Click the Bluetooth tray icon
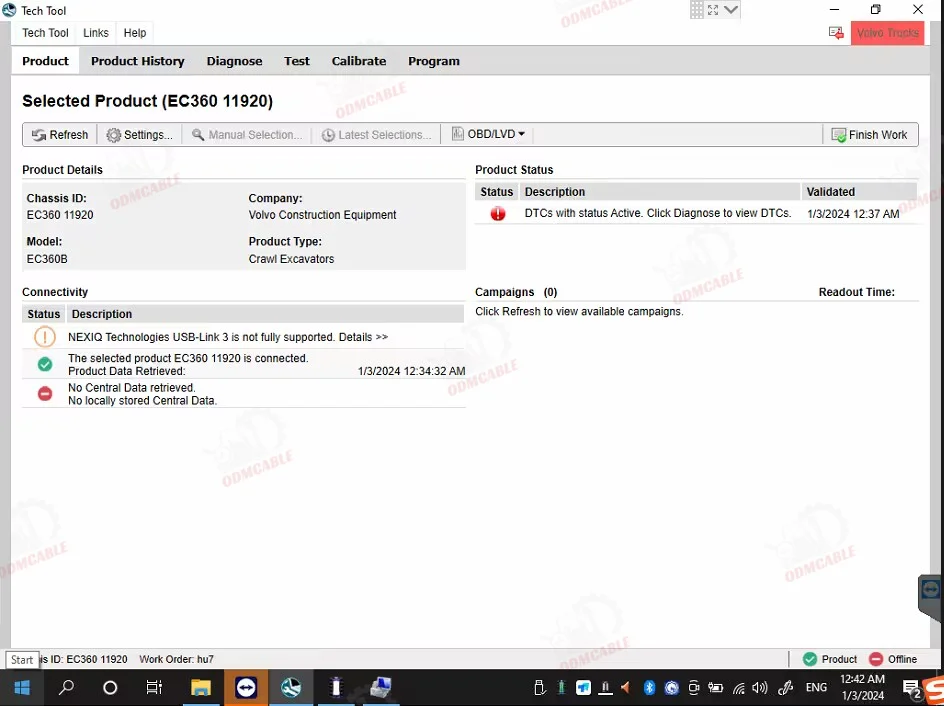Image resolution: width=944 pixels, height=706 pixels. (649, 687)
